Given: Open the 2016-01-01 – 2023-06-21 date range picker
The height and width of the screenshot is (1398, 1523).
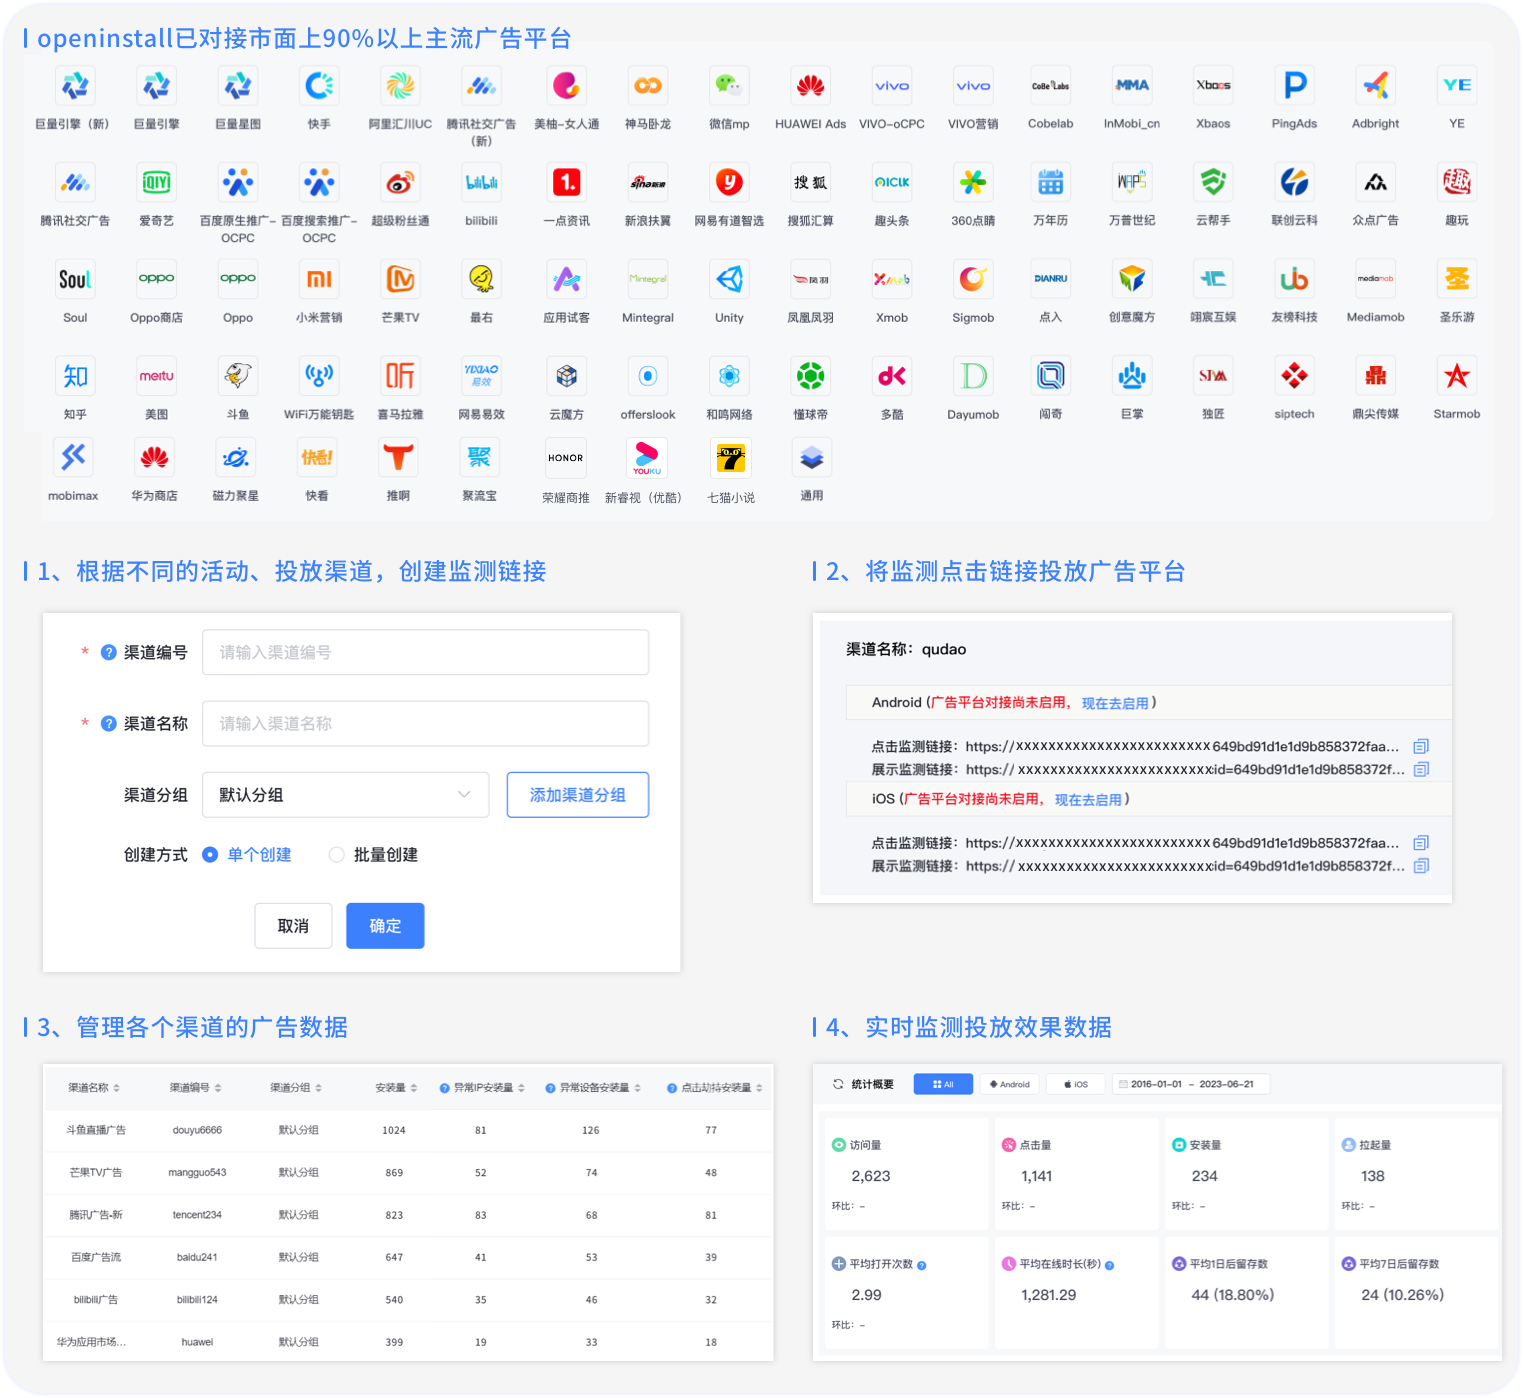Looking at the screenshot, I should pyautogui.click(x=1191, y=1084).
